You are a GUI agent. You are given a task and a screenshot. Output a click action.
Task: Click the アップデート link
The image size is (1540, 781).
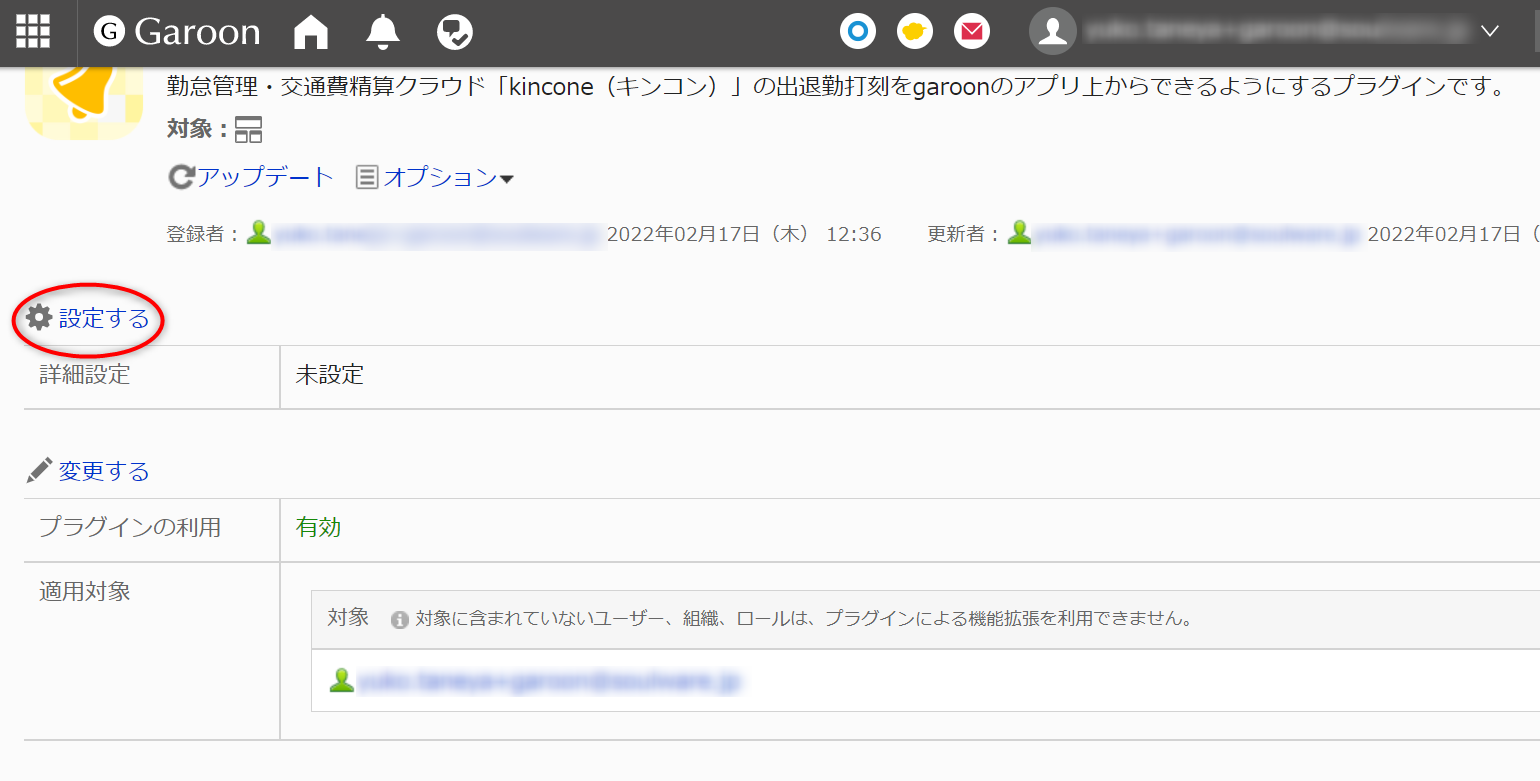[264, 178]
